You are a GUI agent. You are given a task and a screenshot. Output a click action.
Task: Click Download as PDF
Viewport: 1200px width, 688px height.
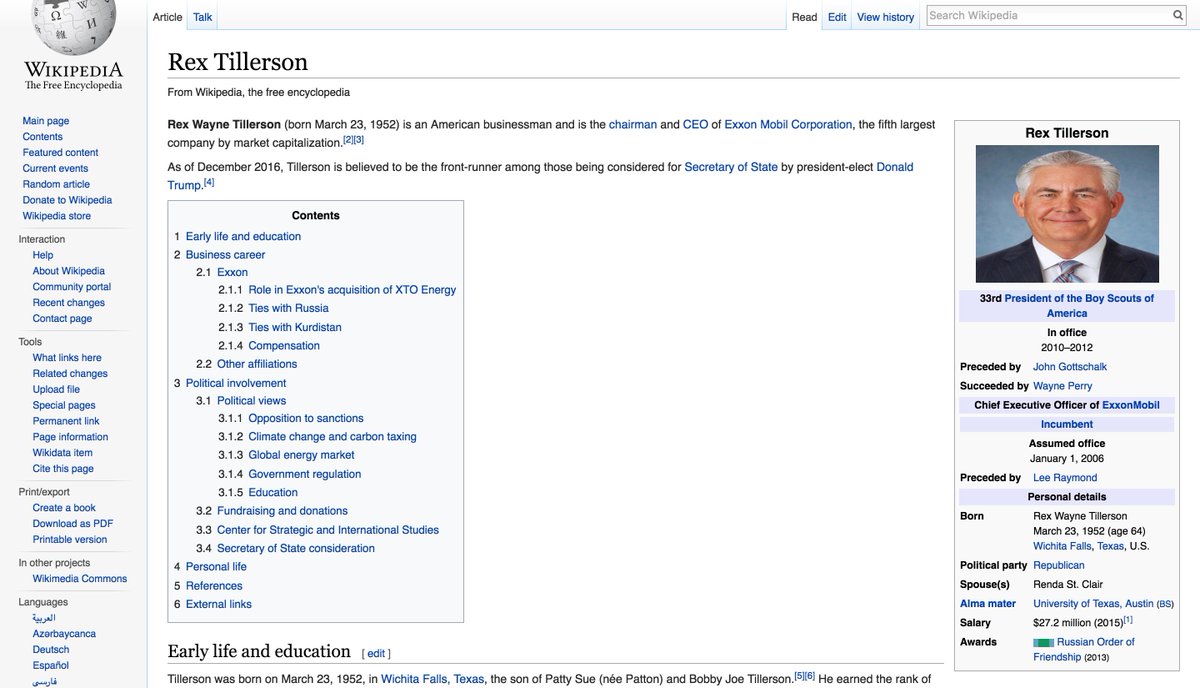(73, 524)
